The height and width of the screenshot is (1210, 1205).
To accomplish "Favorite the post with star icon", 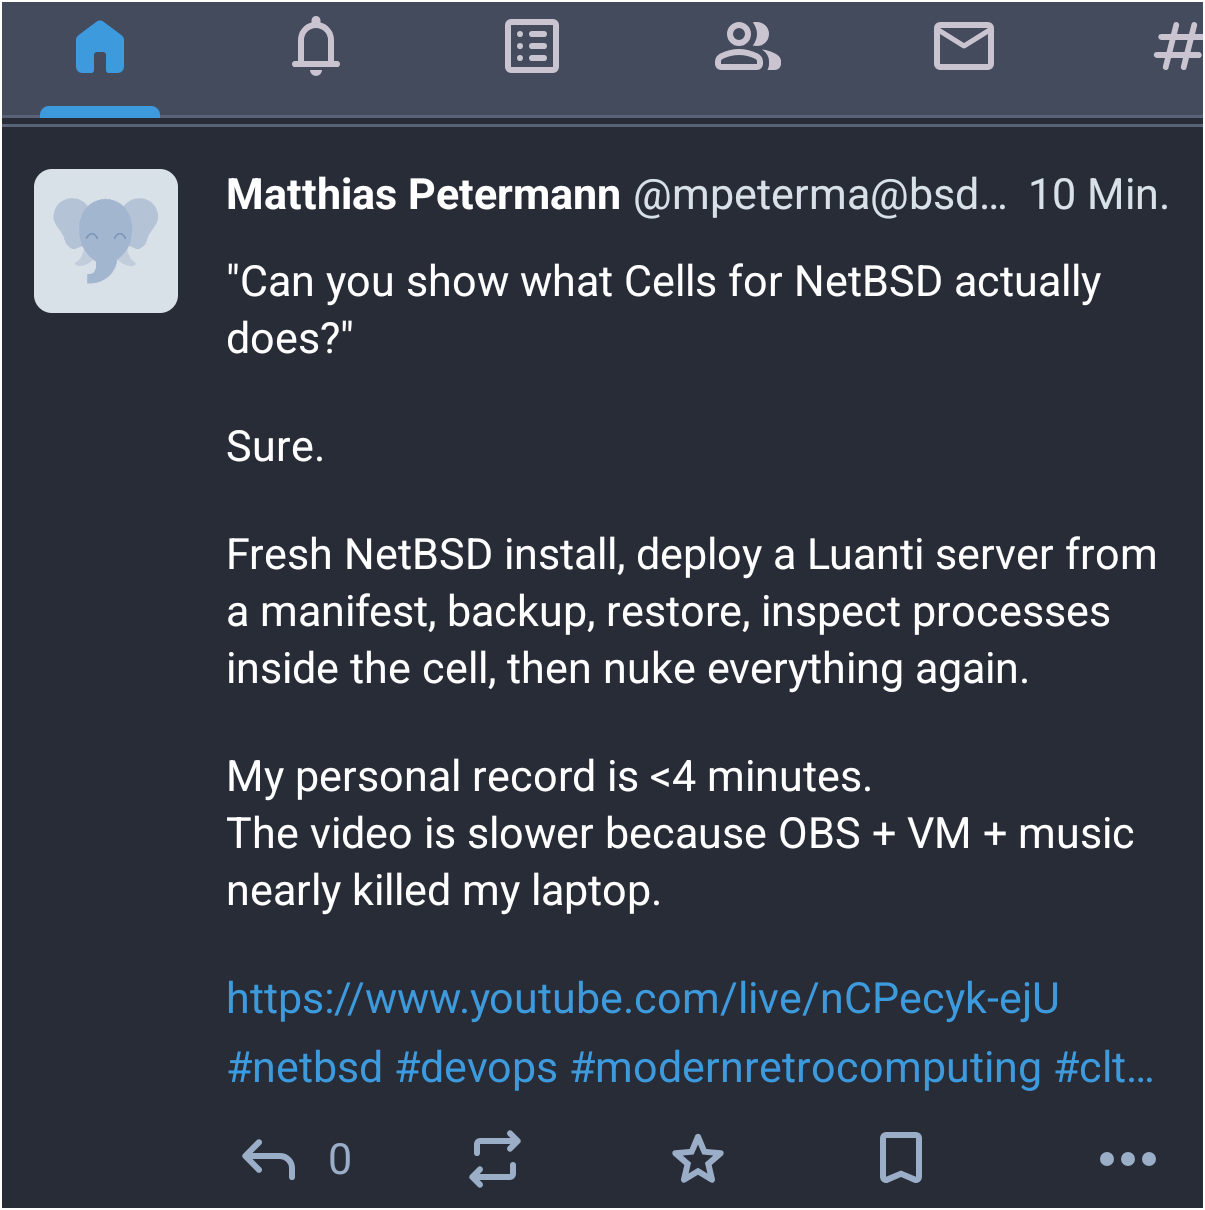I will (697, 1159).
